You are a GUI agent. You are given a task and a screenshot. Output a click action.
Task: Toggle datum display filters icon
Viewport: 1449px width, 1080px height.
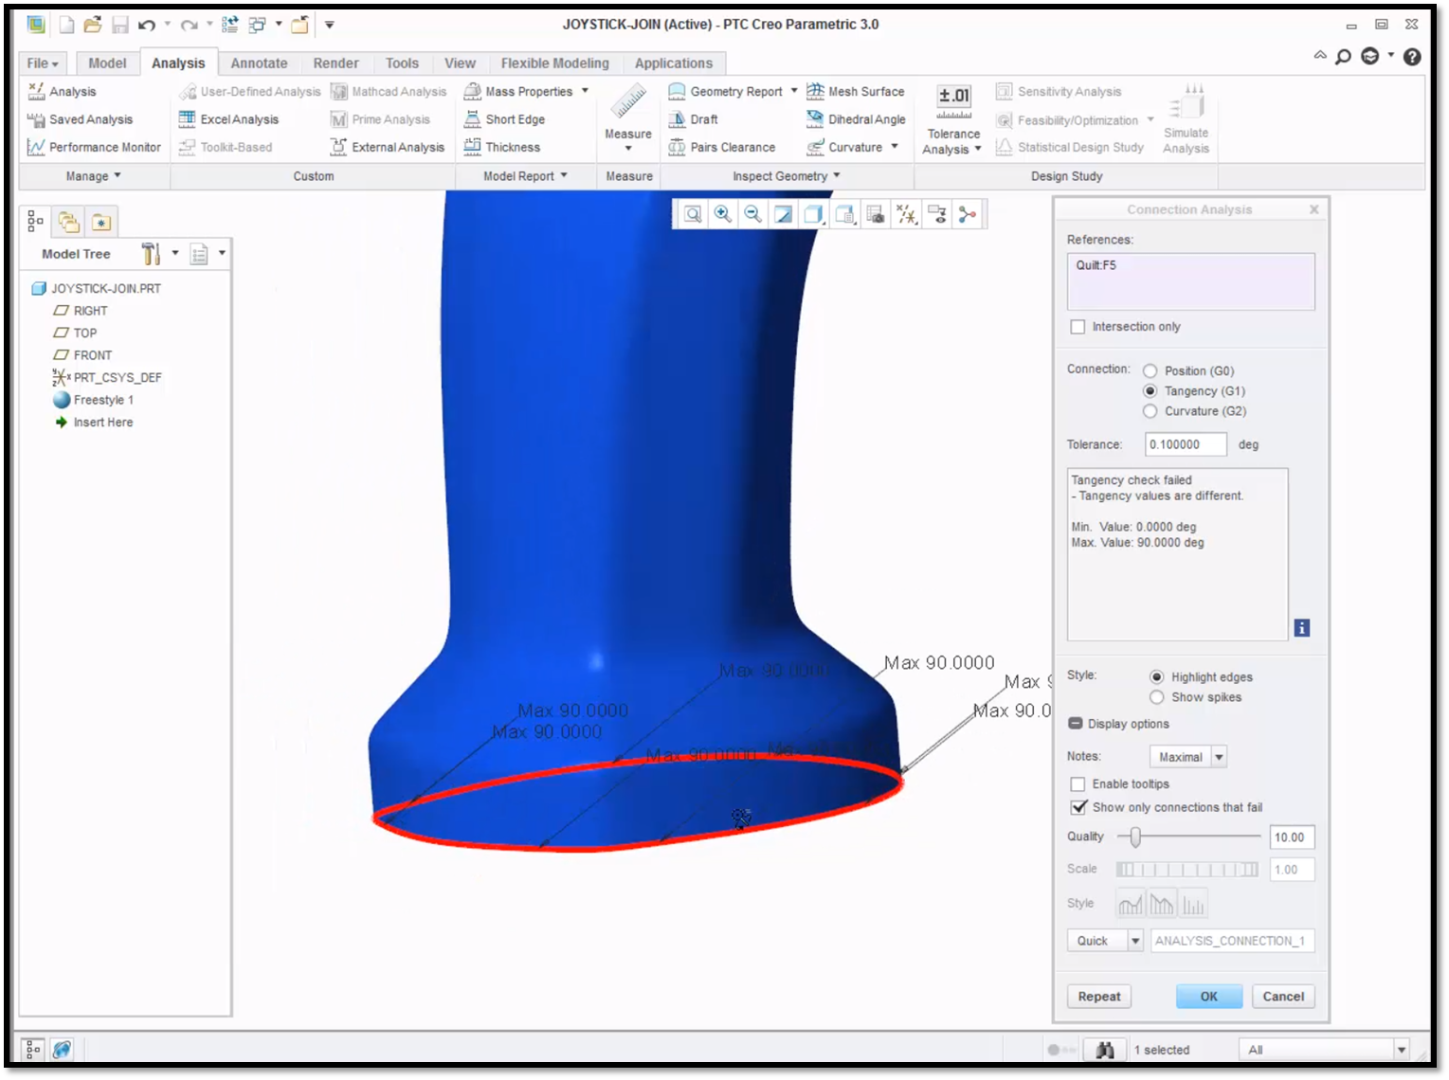pos(907,214)
